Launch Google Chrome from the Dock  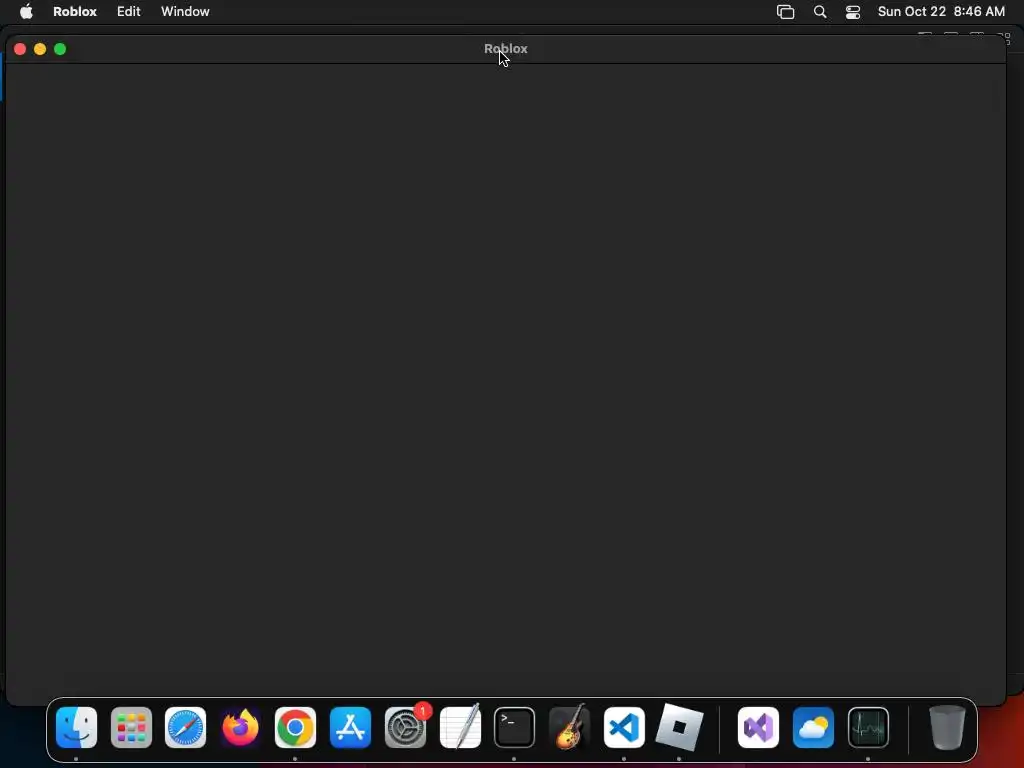(295, 727)
